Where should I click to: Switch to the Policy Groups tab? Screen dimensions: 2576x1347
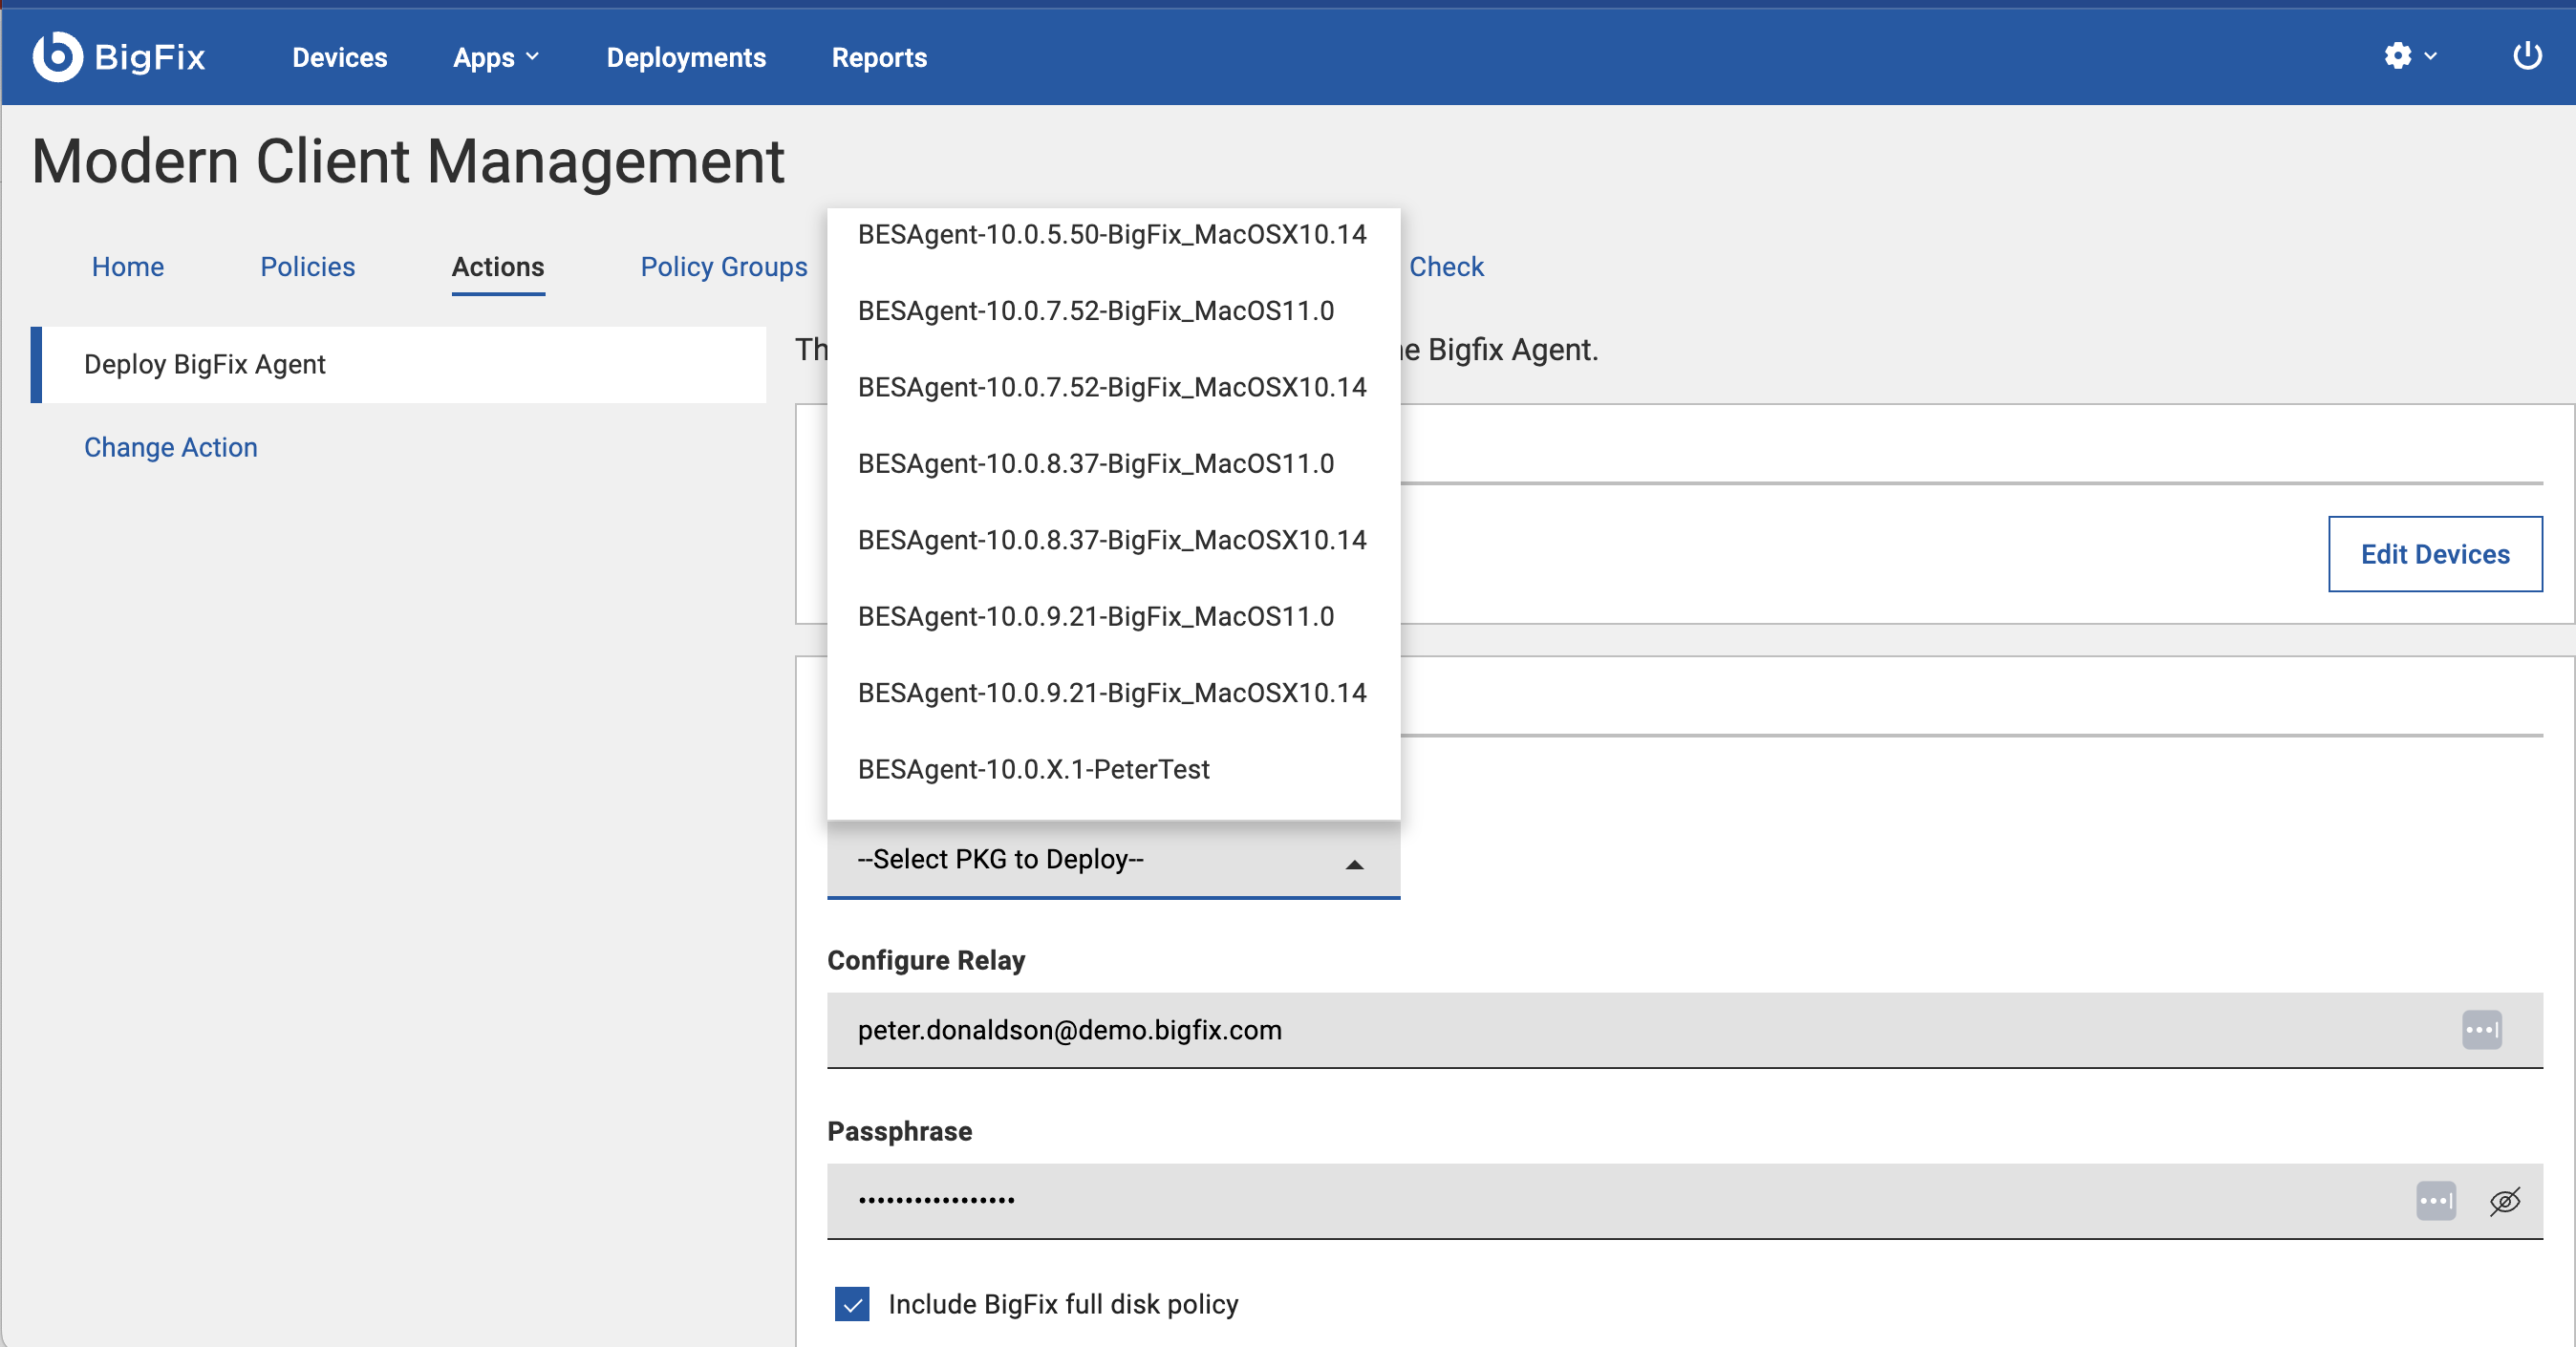coord(724,266)
